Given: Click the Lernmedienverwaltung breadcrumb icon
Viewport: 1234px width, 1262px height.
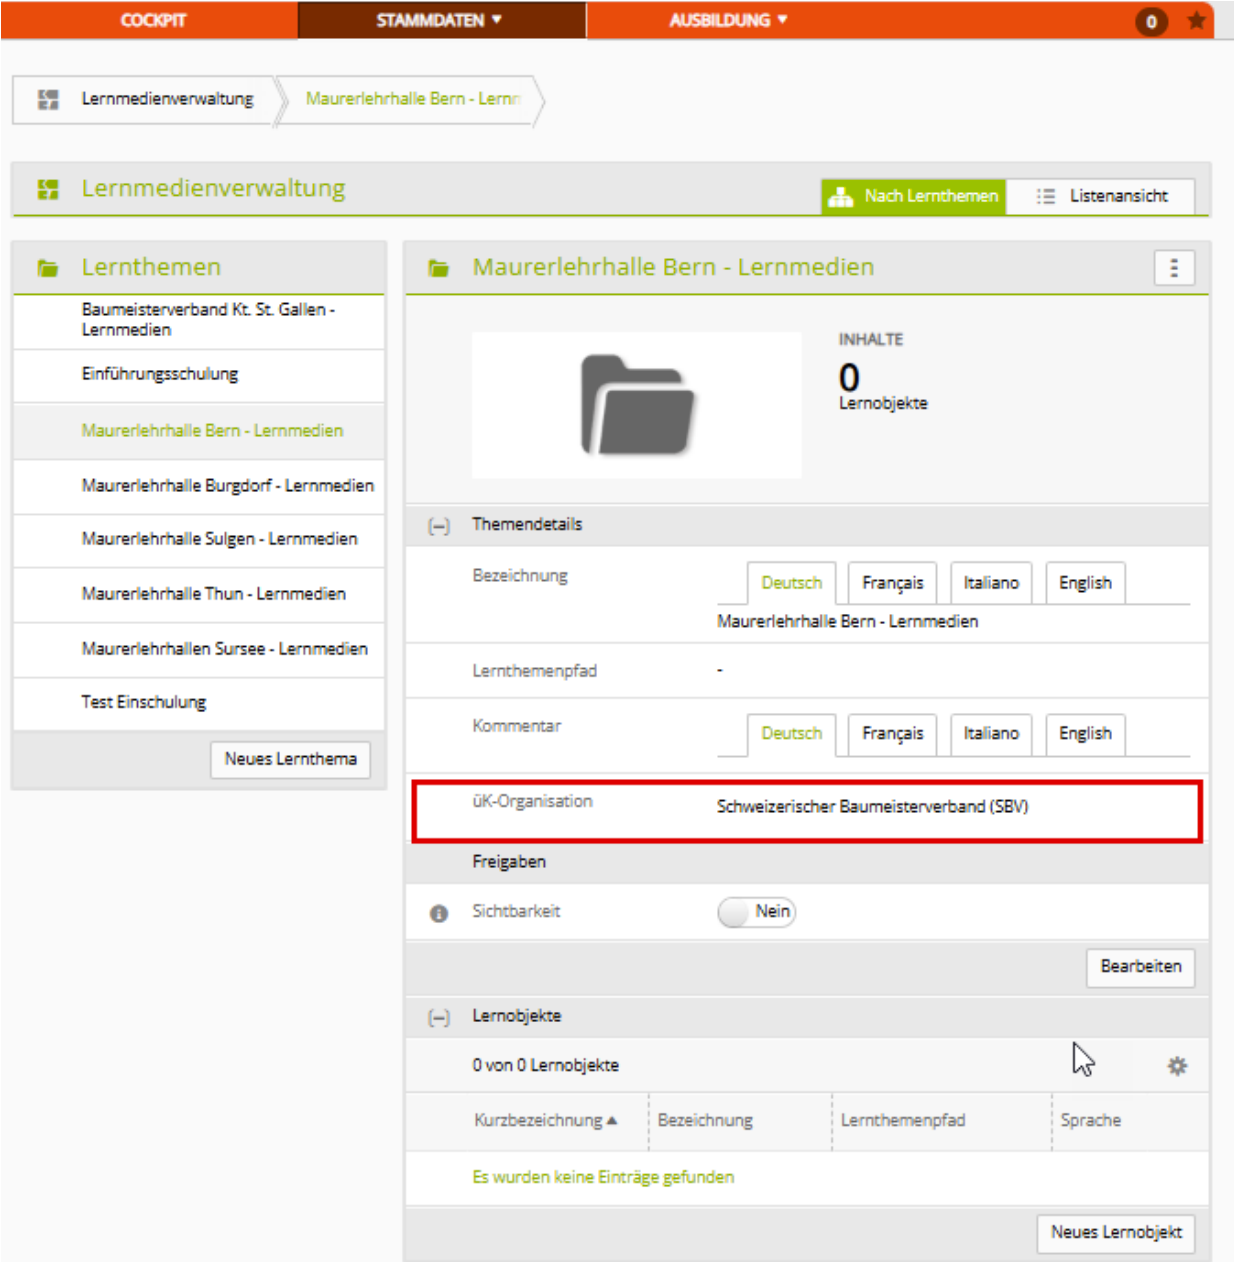Looking at the screenshot, I should click(48, 99).
